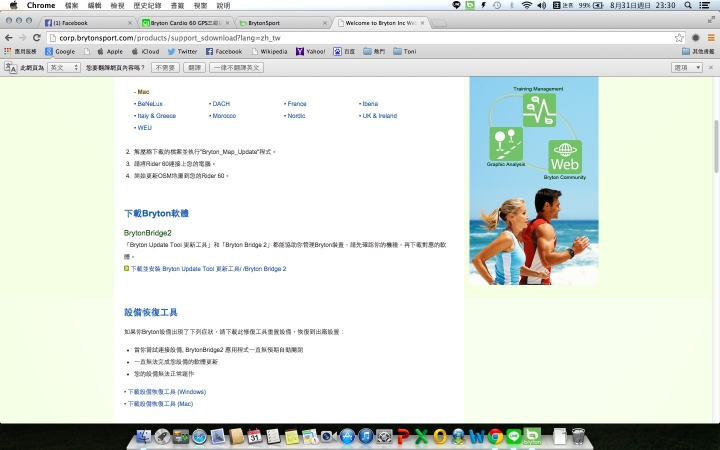Click 下載設備恢復工具 (Mac) link
Screen dimensions: 720x450
[x=160, y=404]
